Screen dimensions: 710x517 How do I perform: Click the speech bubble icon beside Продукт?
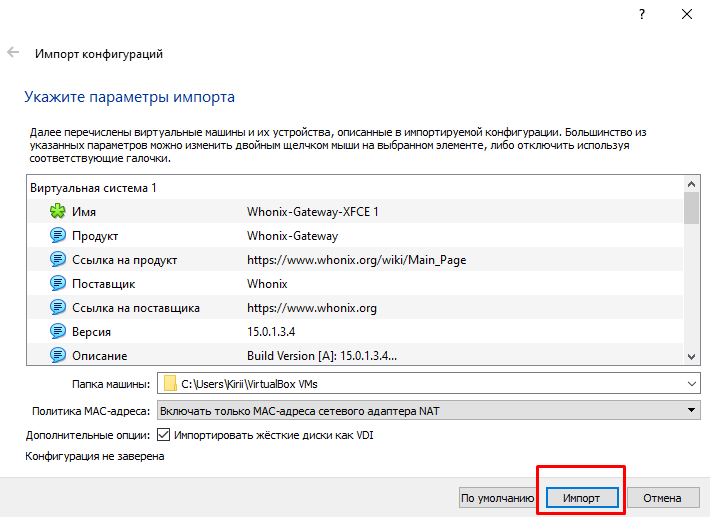pyautogui.click(x=58, y=235)
